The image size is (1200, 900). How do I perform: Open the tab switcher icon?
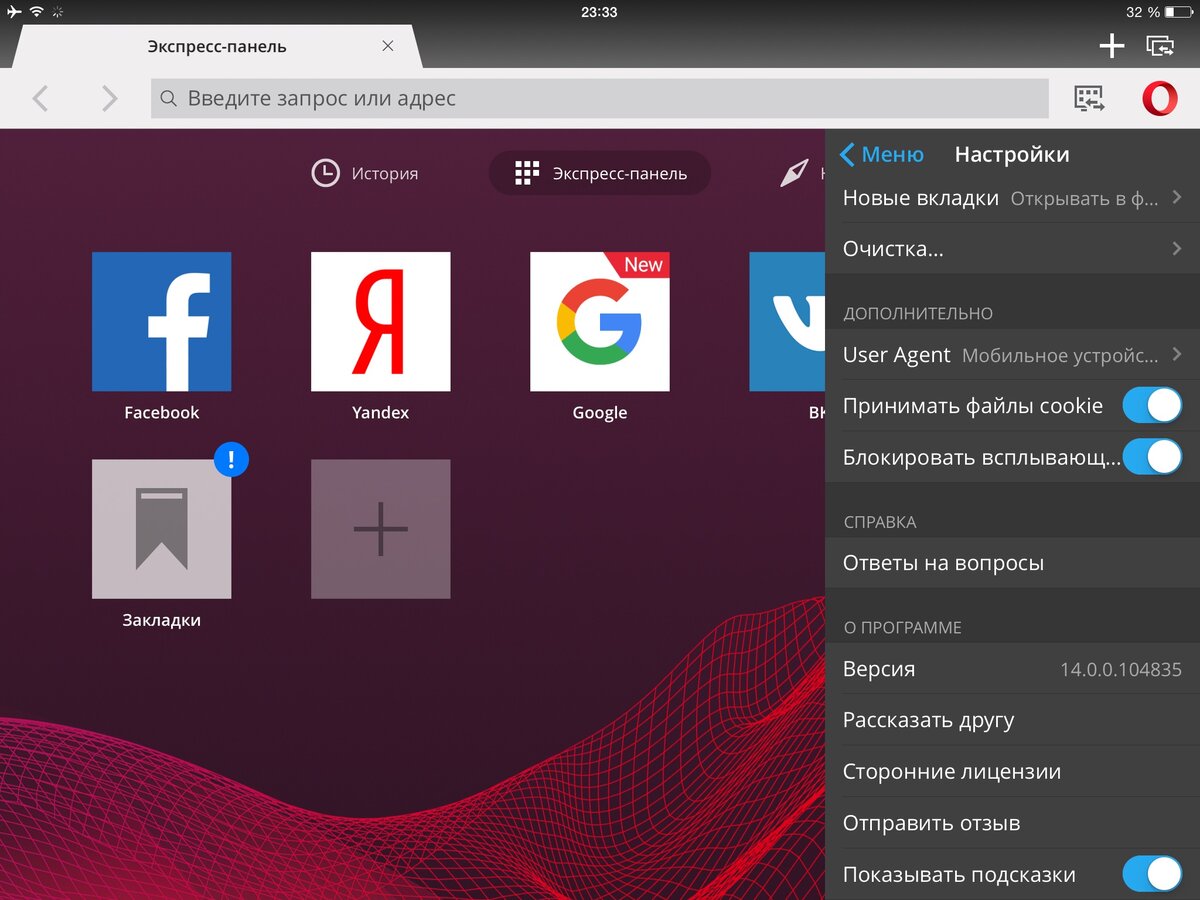pos(1160,46)
